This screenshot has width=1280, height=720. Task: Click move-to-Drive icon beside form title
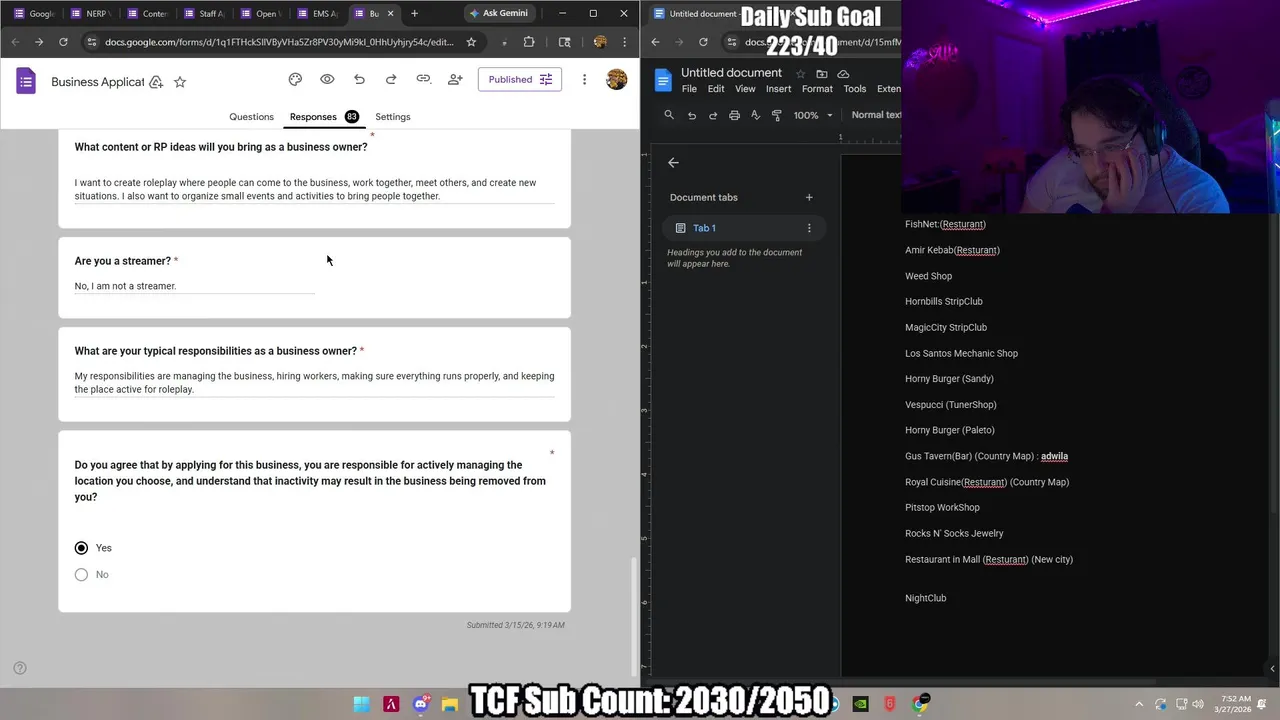pos(156,82)
